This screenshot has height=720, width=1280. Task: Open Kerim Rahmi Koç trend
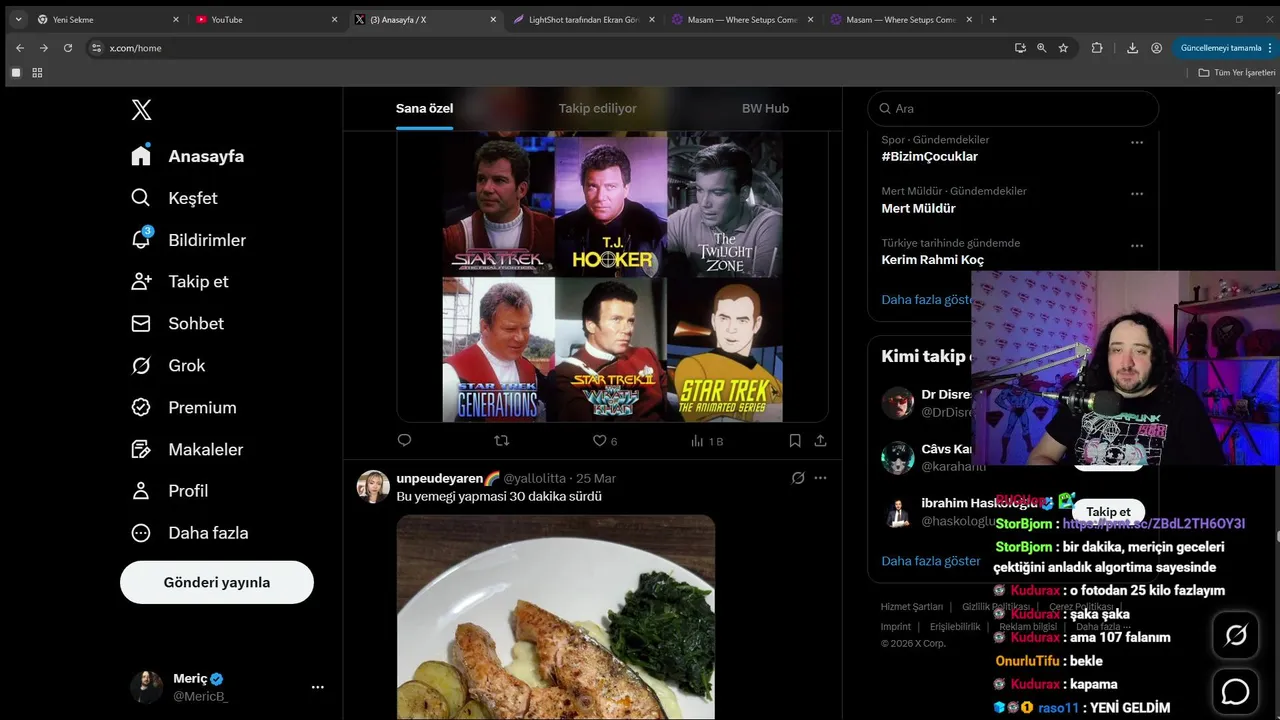(933, 259)
